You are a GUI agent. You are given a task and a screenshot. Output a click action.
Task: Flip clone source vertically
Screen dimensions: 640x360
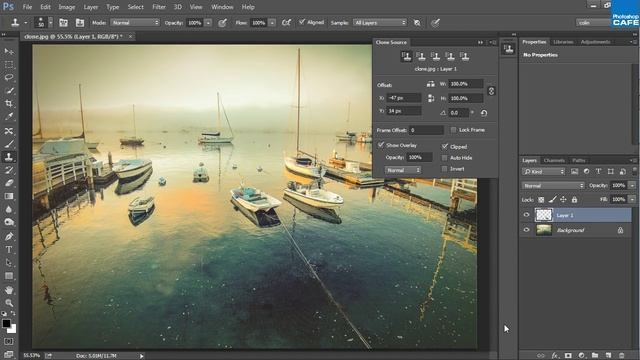pyautogui.click(x=431, y=98)
